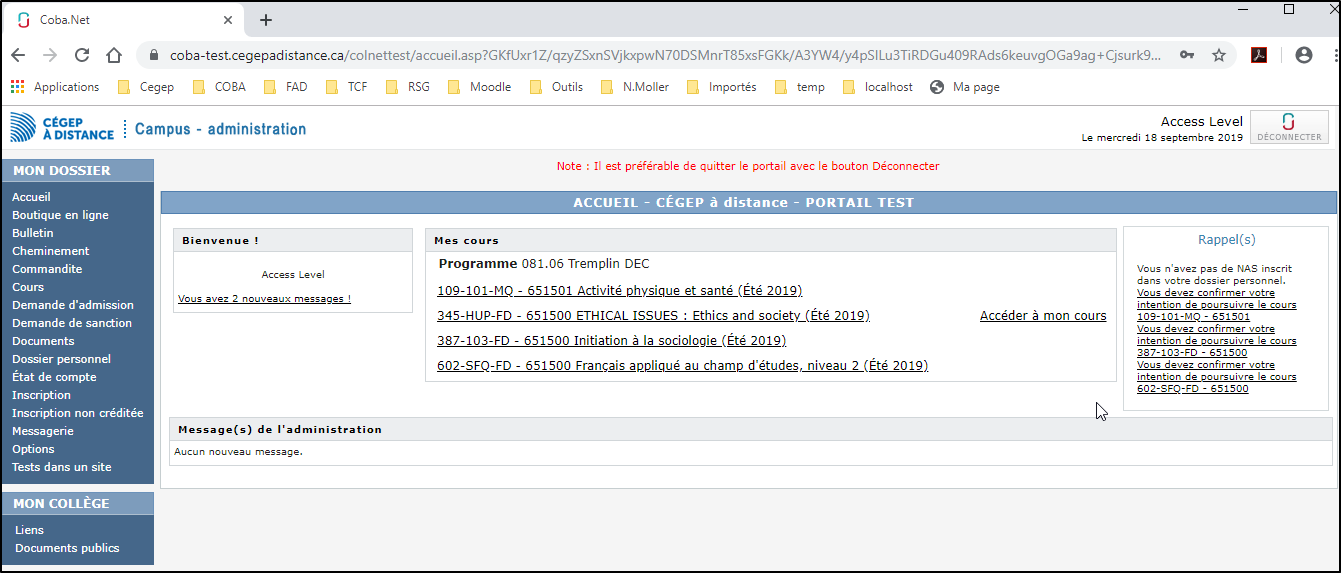Open Bulletin from Mon Dossier menu
The height and width of the screenshot is (573, 1341).
click(33, 233)
